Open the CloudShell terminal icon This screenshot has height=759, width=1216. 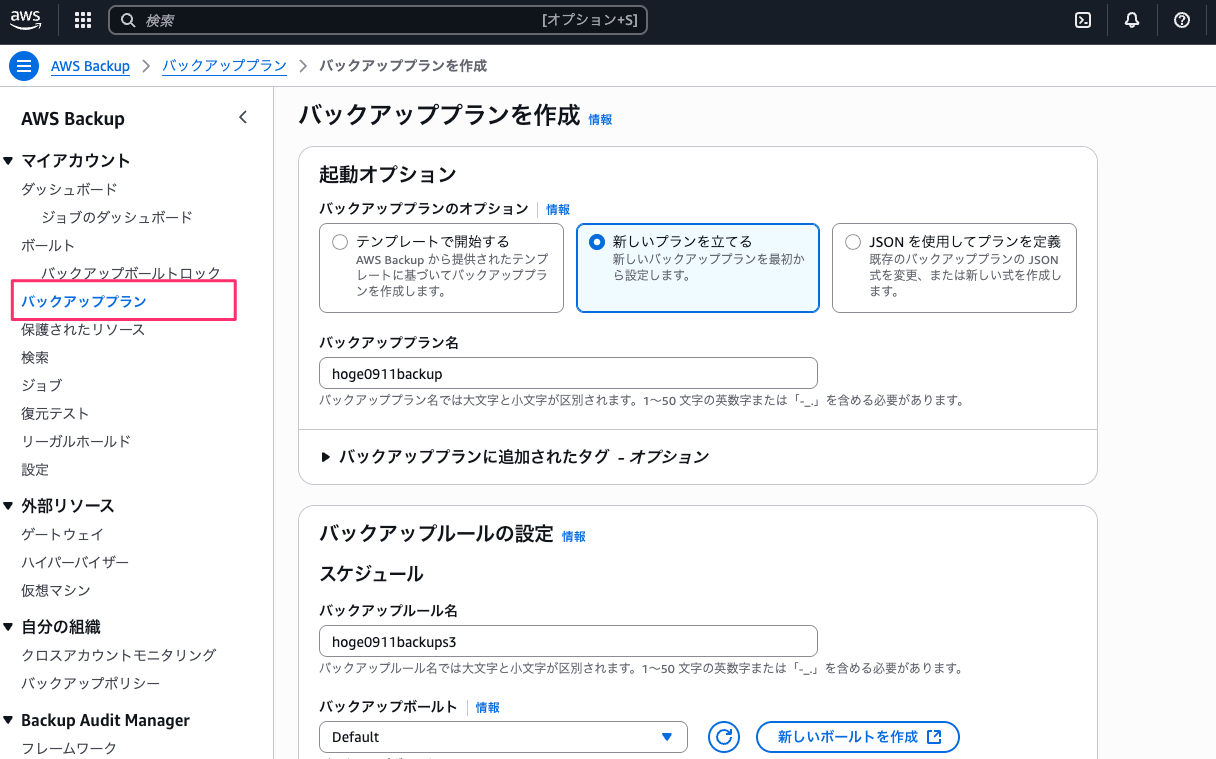[x=1082, y=20]
